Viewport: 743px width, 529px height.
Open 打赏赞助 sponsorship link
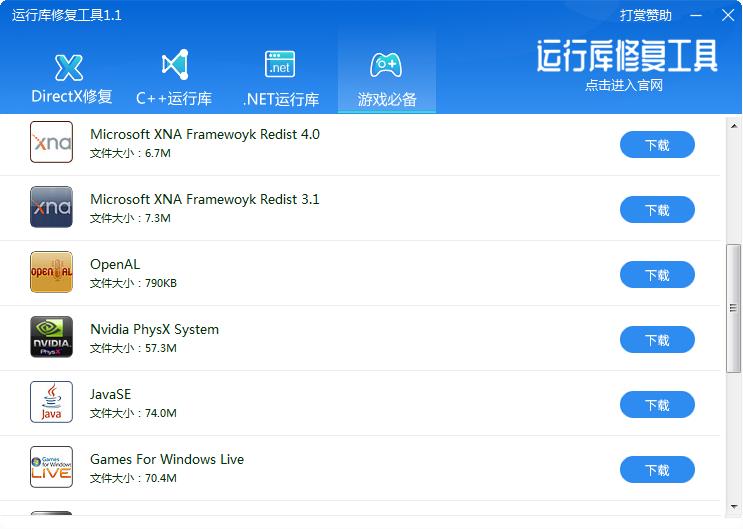pos(646,15)
